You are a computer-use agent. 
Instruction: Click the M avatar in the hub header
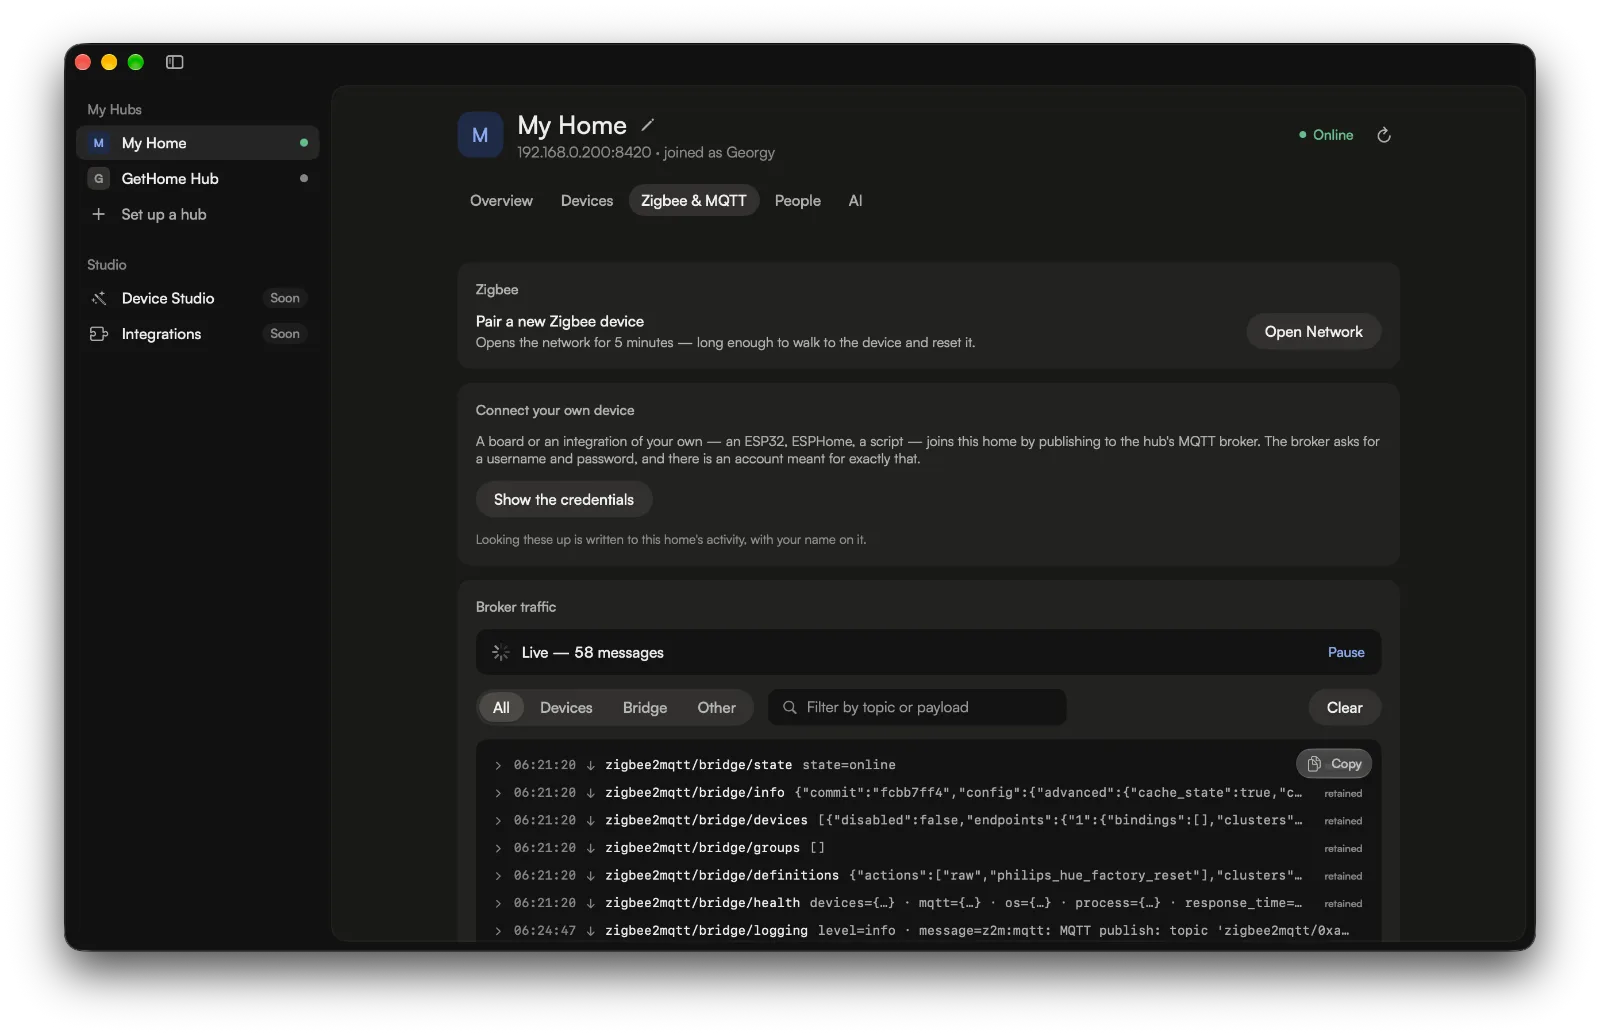tap(480, 135)
